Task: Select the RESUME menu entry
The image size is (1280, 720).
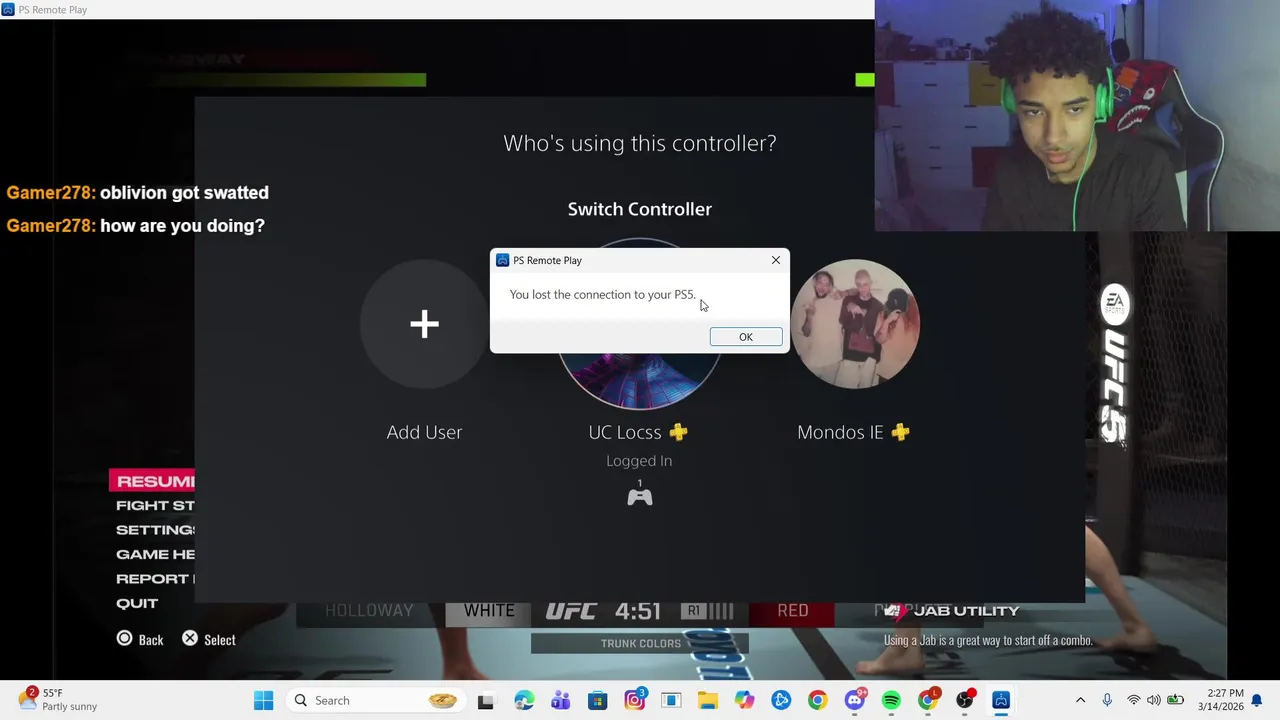Action: 152,481
